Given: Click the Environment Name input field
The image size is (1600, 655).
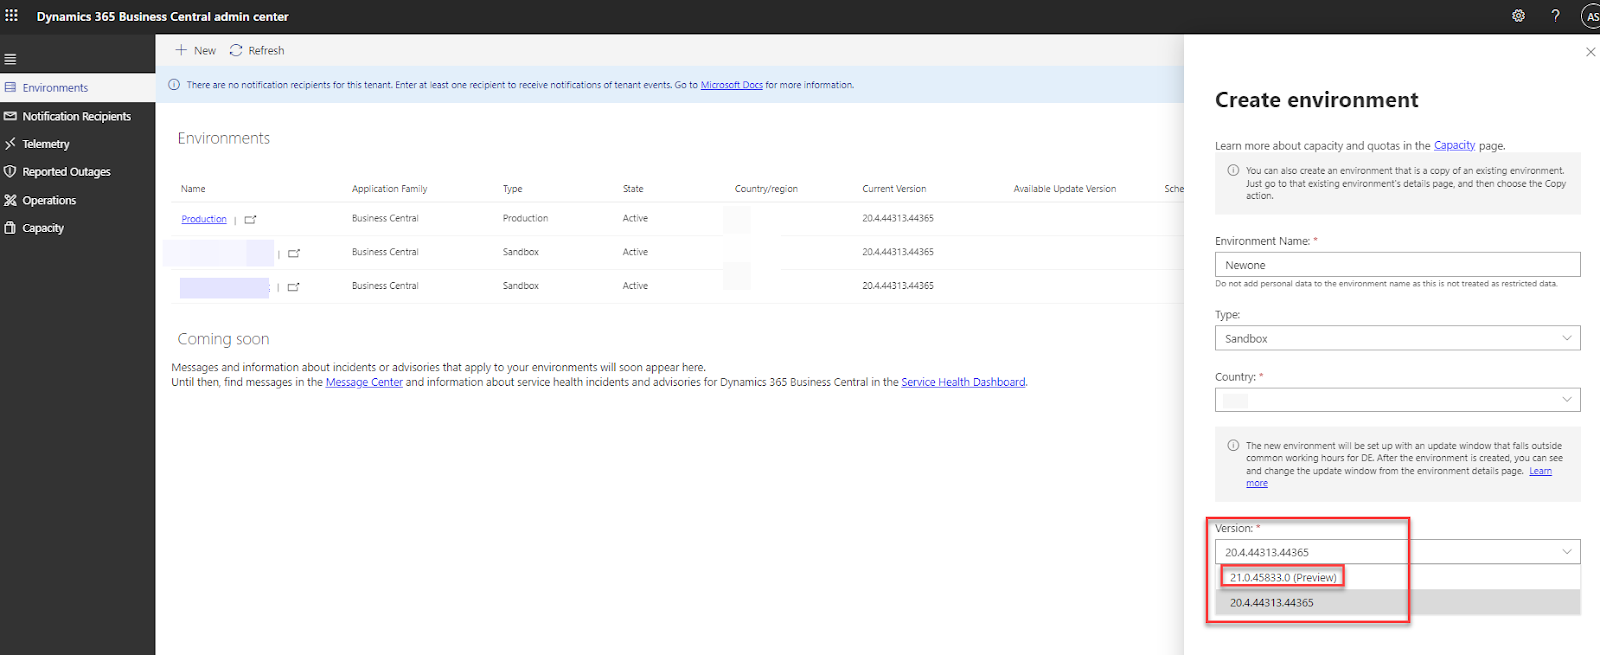Looking at the screenshot, I should pyautogui.click(x=1397, y=265).
